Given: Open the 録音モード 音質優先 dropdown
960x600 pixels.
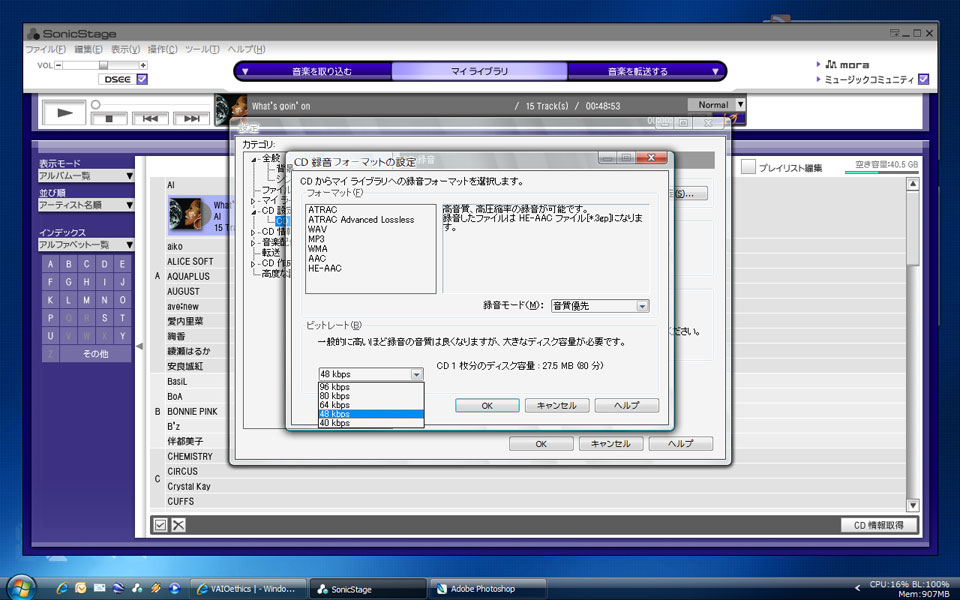Looking at the screenshot, I should (x=599, y=306).
